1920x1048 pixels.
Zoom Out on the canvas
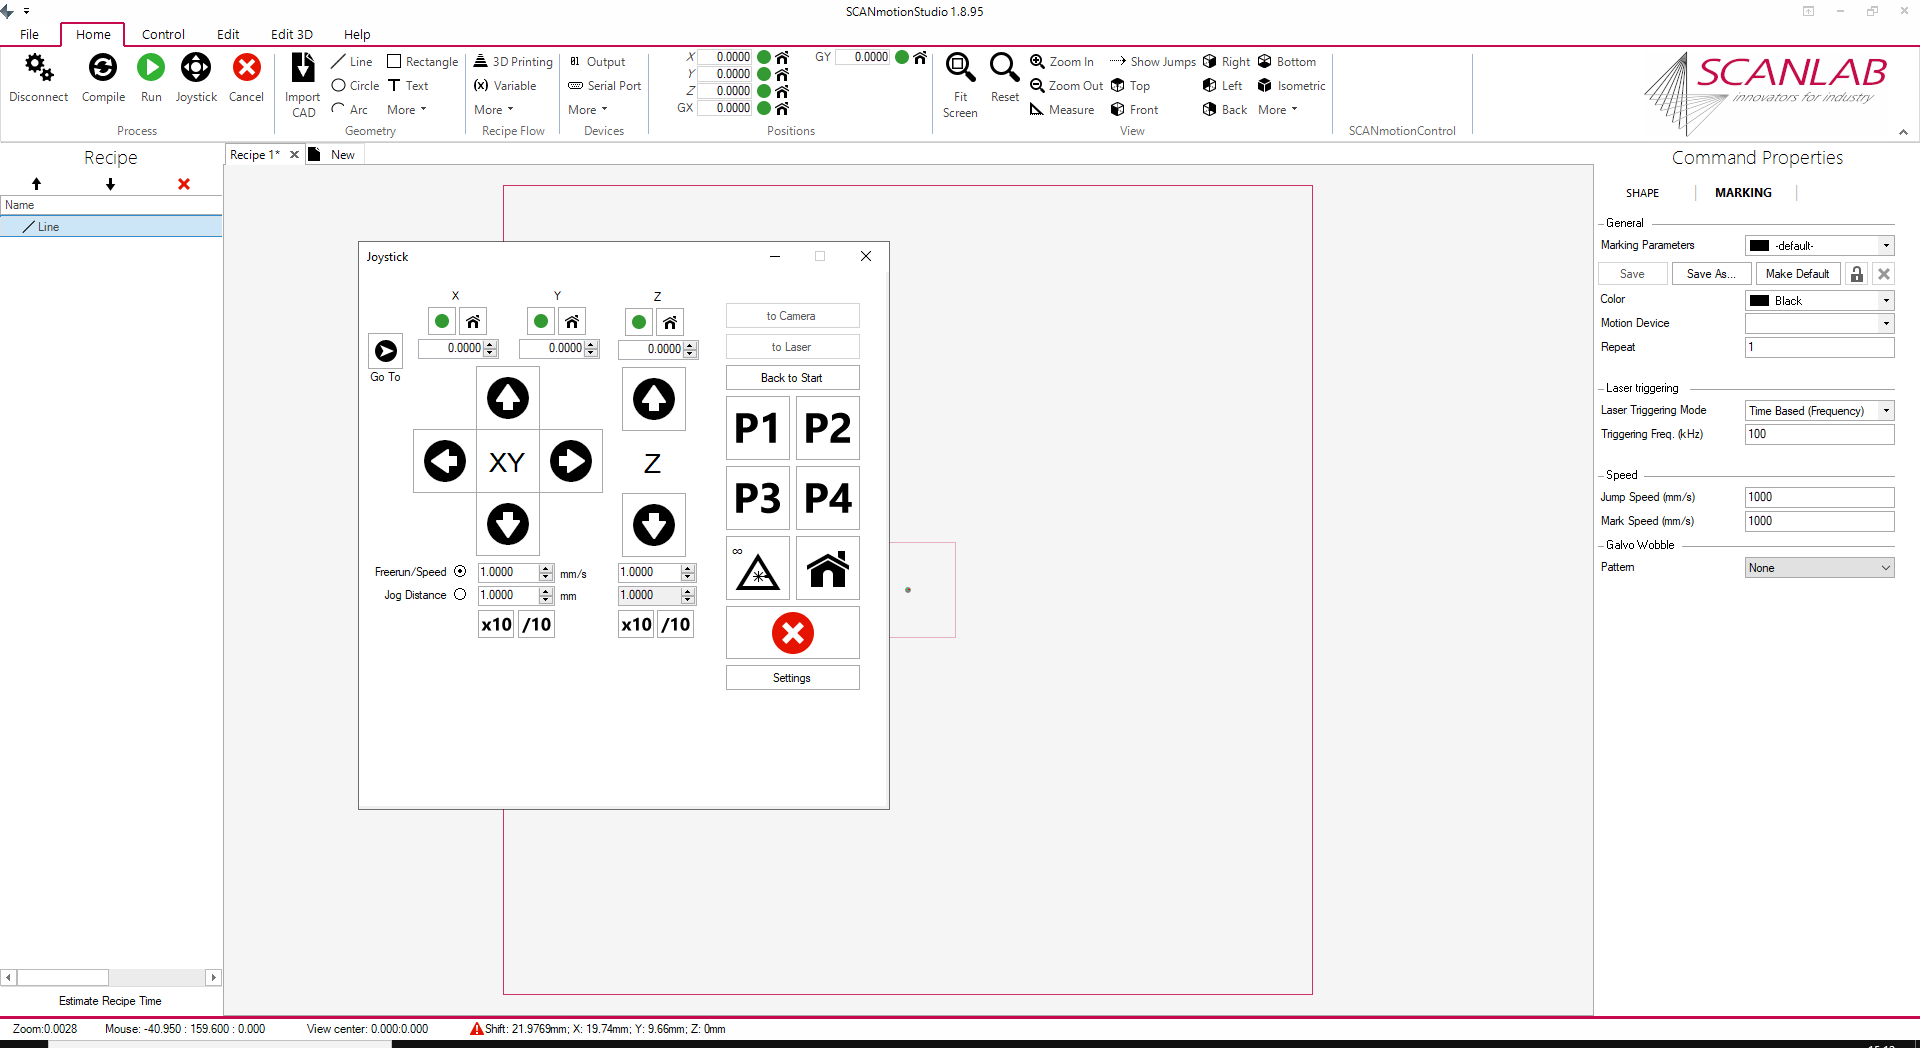click(x=1067, y=86)
